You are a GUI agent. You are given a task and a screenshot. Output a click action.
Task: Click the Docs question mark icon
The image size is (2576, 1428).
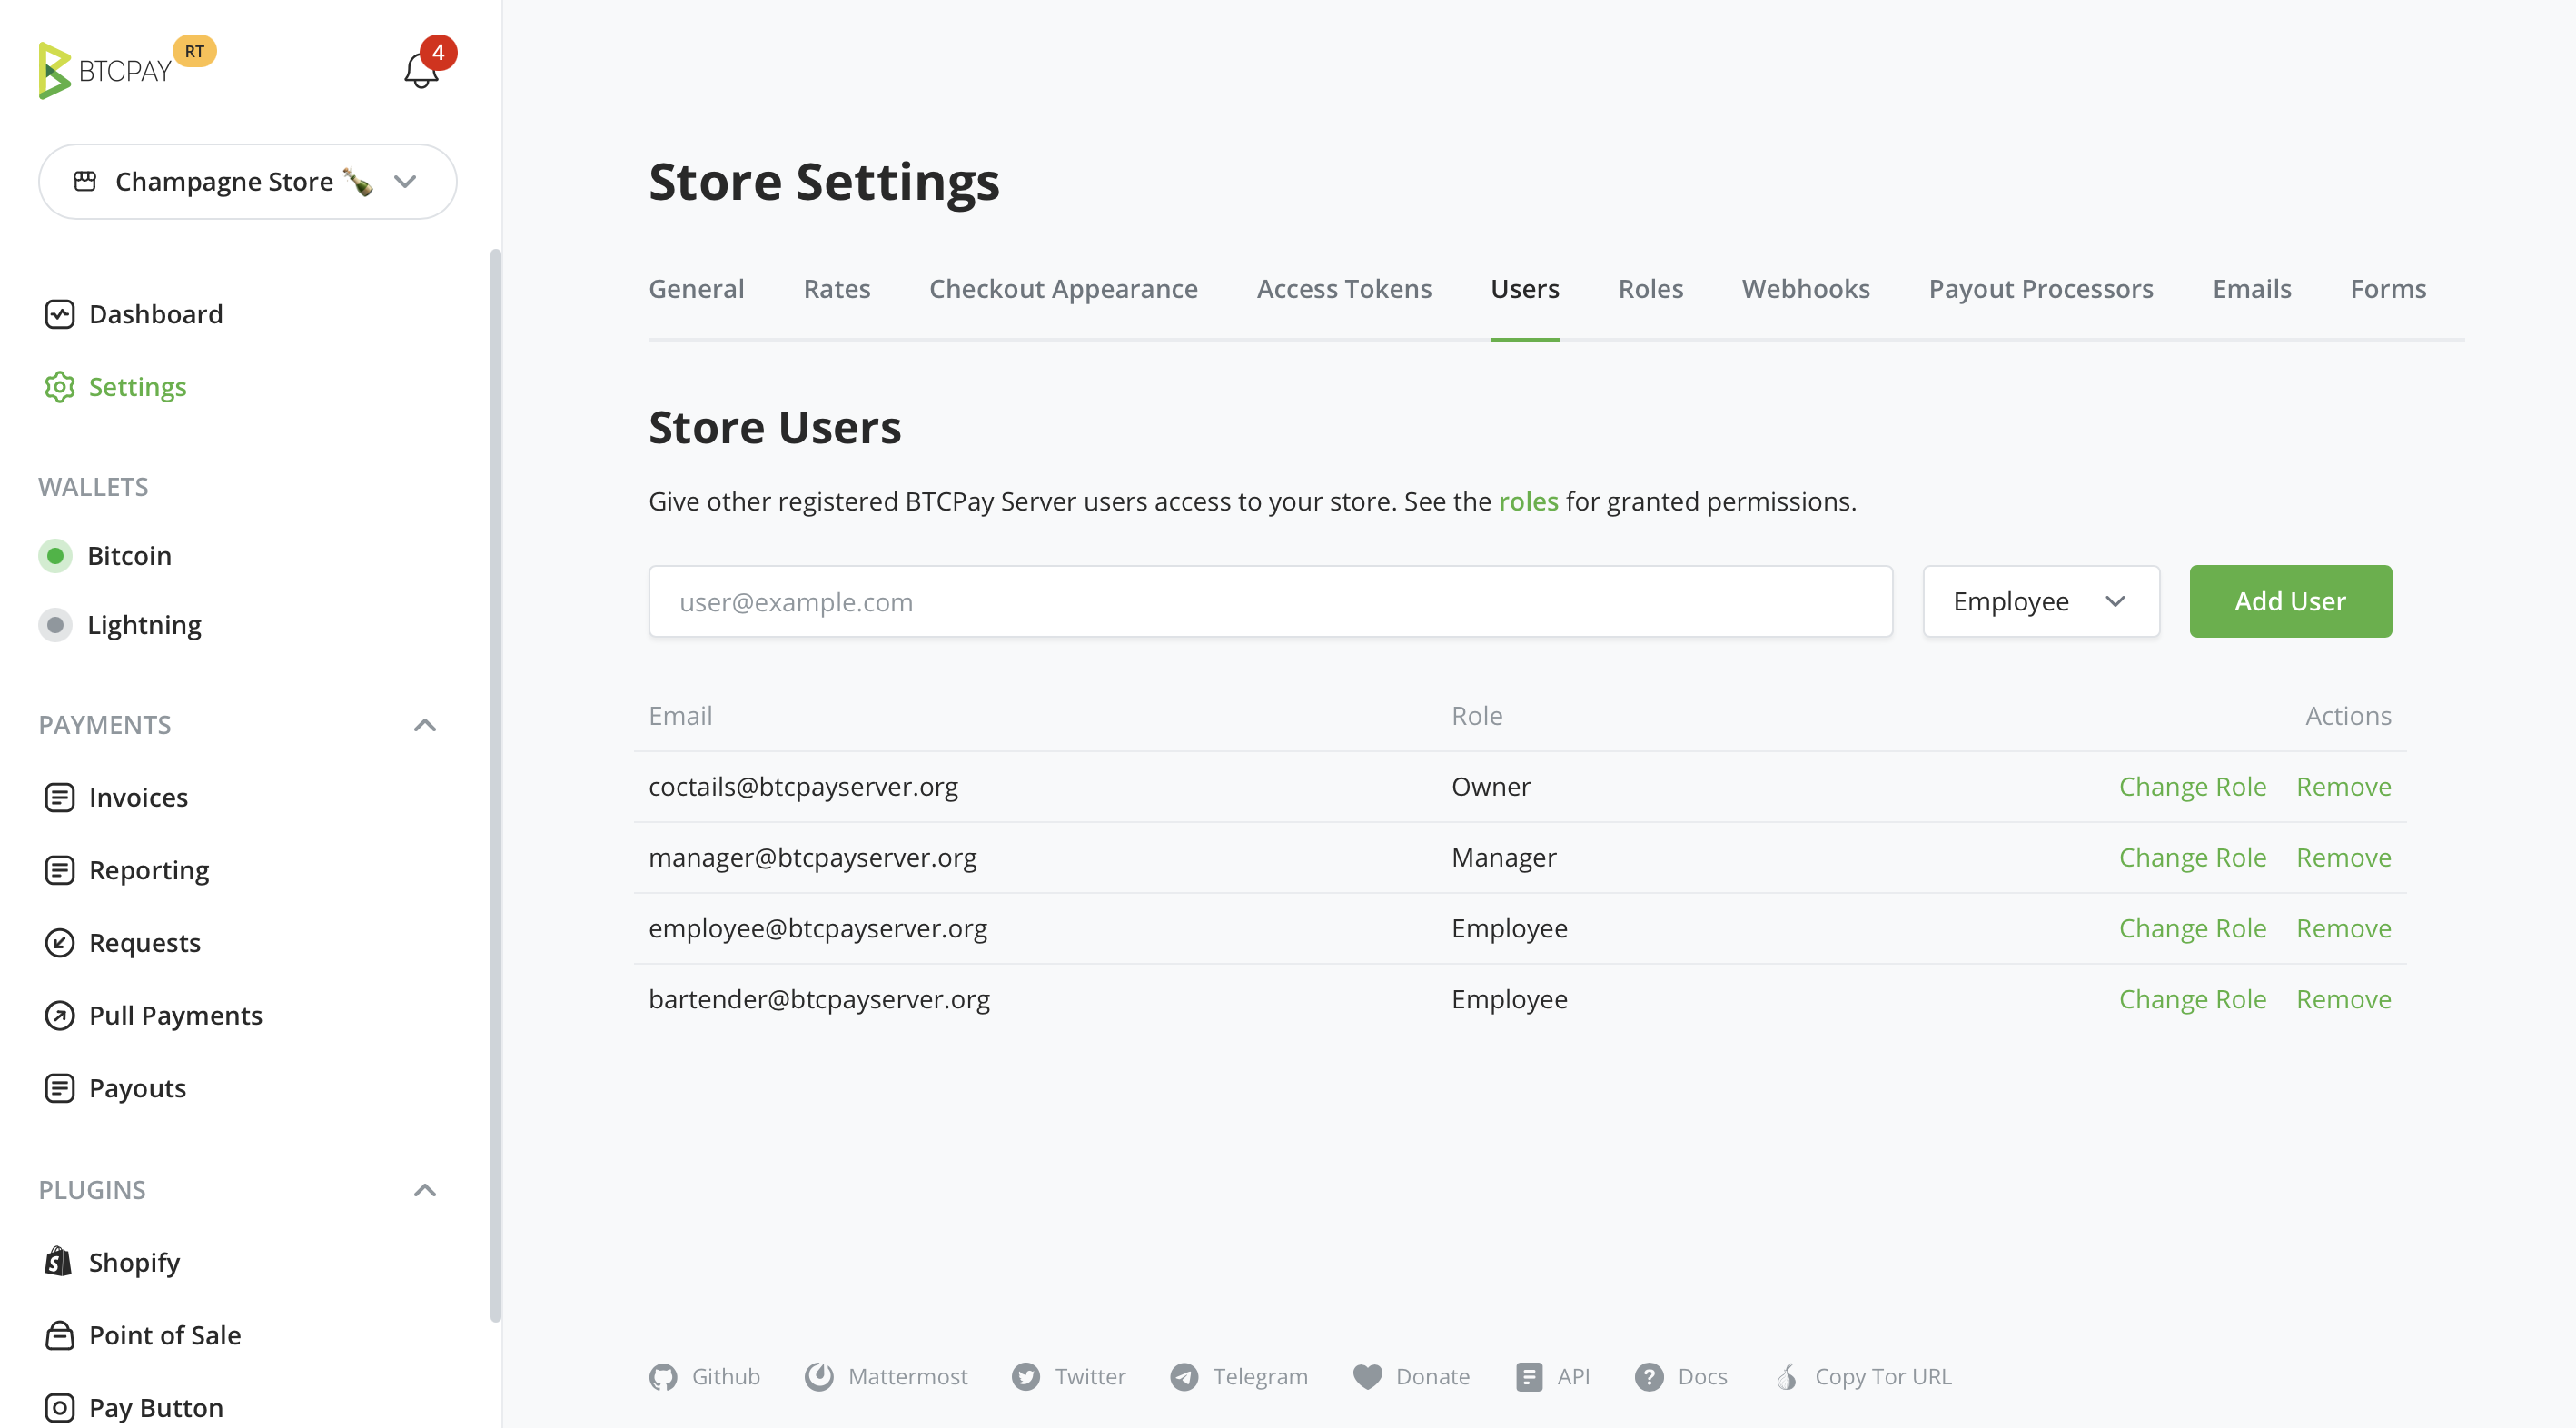1649,1377
